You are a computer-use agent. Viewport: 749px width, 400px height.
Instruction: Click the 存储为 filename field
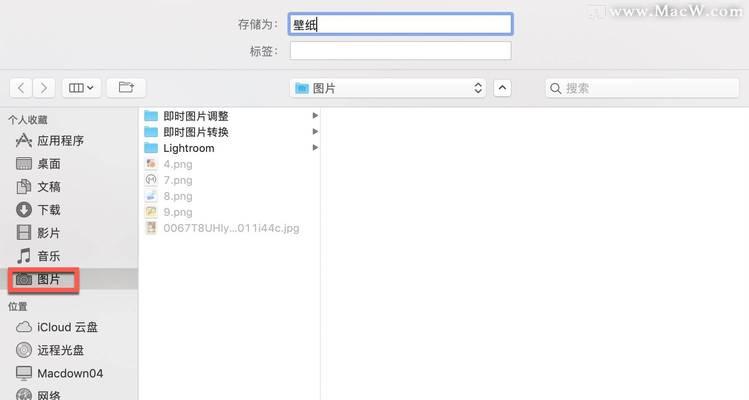(401, 24)
